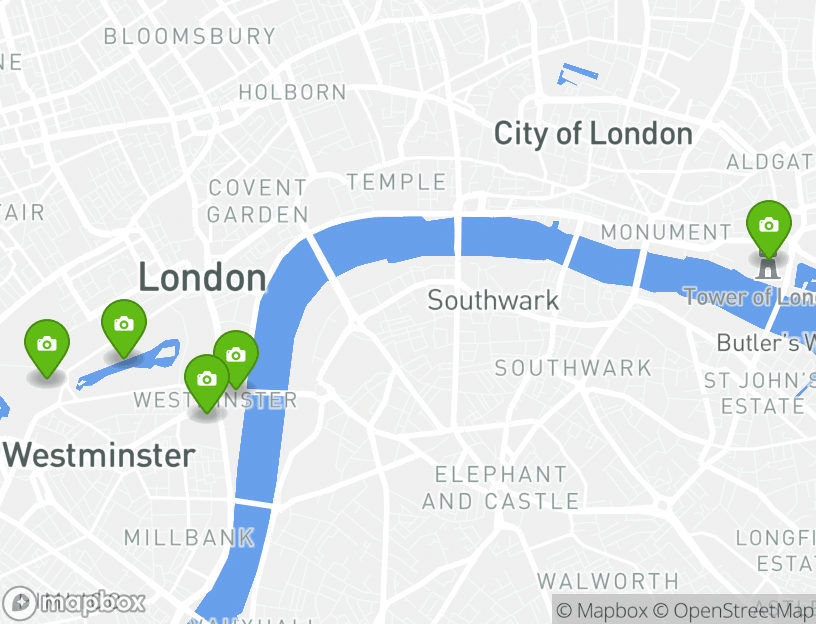The image size is (816, 624).
Task: Open the © Mapbox attribution link
Action: [x=602, y=610]
